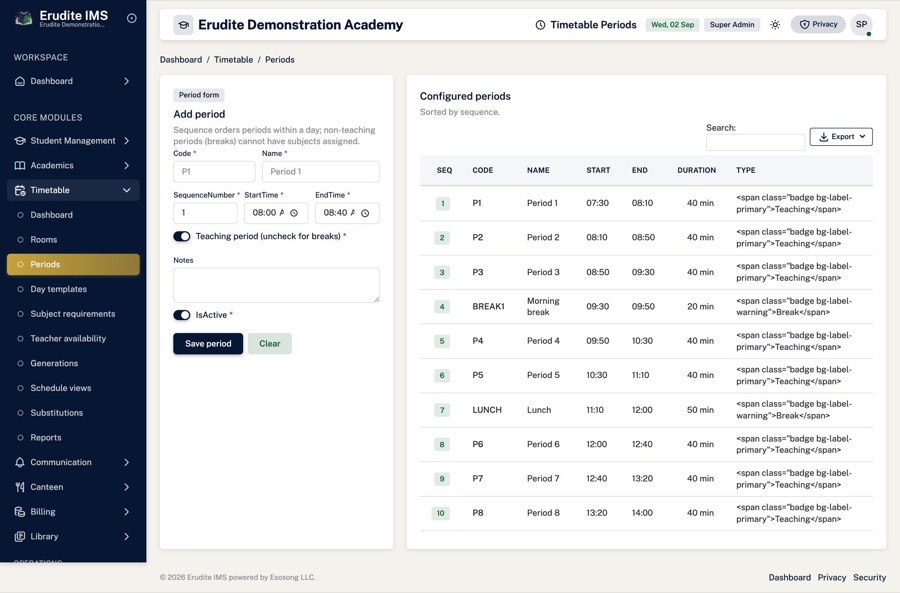Image resolution: width=900 pixels, height=593 pixels.
Task: Click the Search input field
Action: click(755, 142)
